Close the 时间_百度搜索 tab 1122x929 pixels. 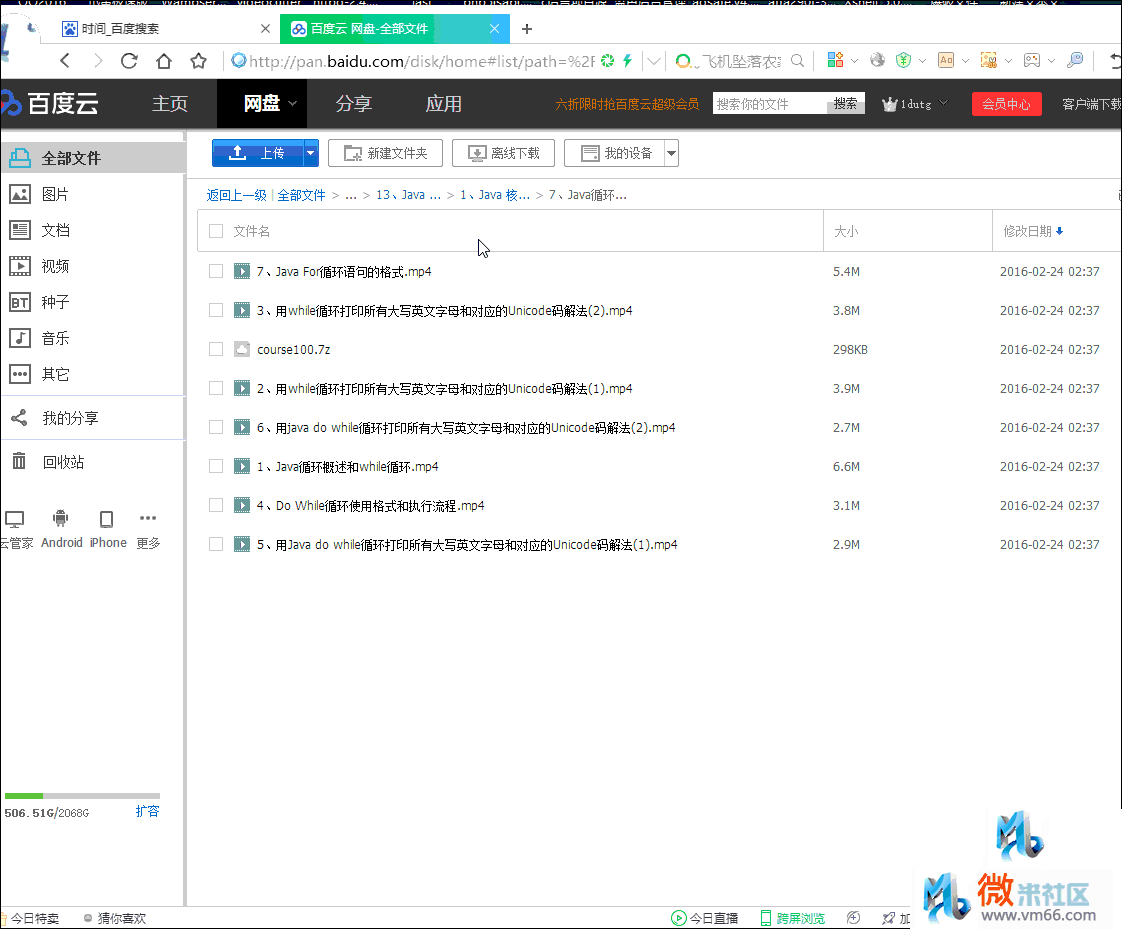pyautogui.click(x=265, y=29)
